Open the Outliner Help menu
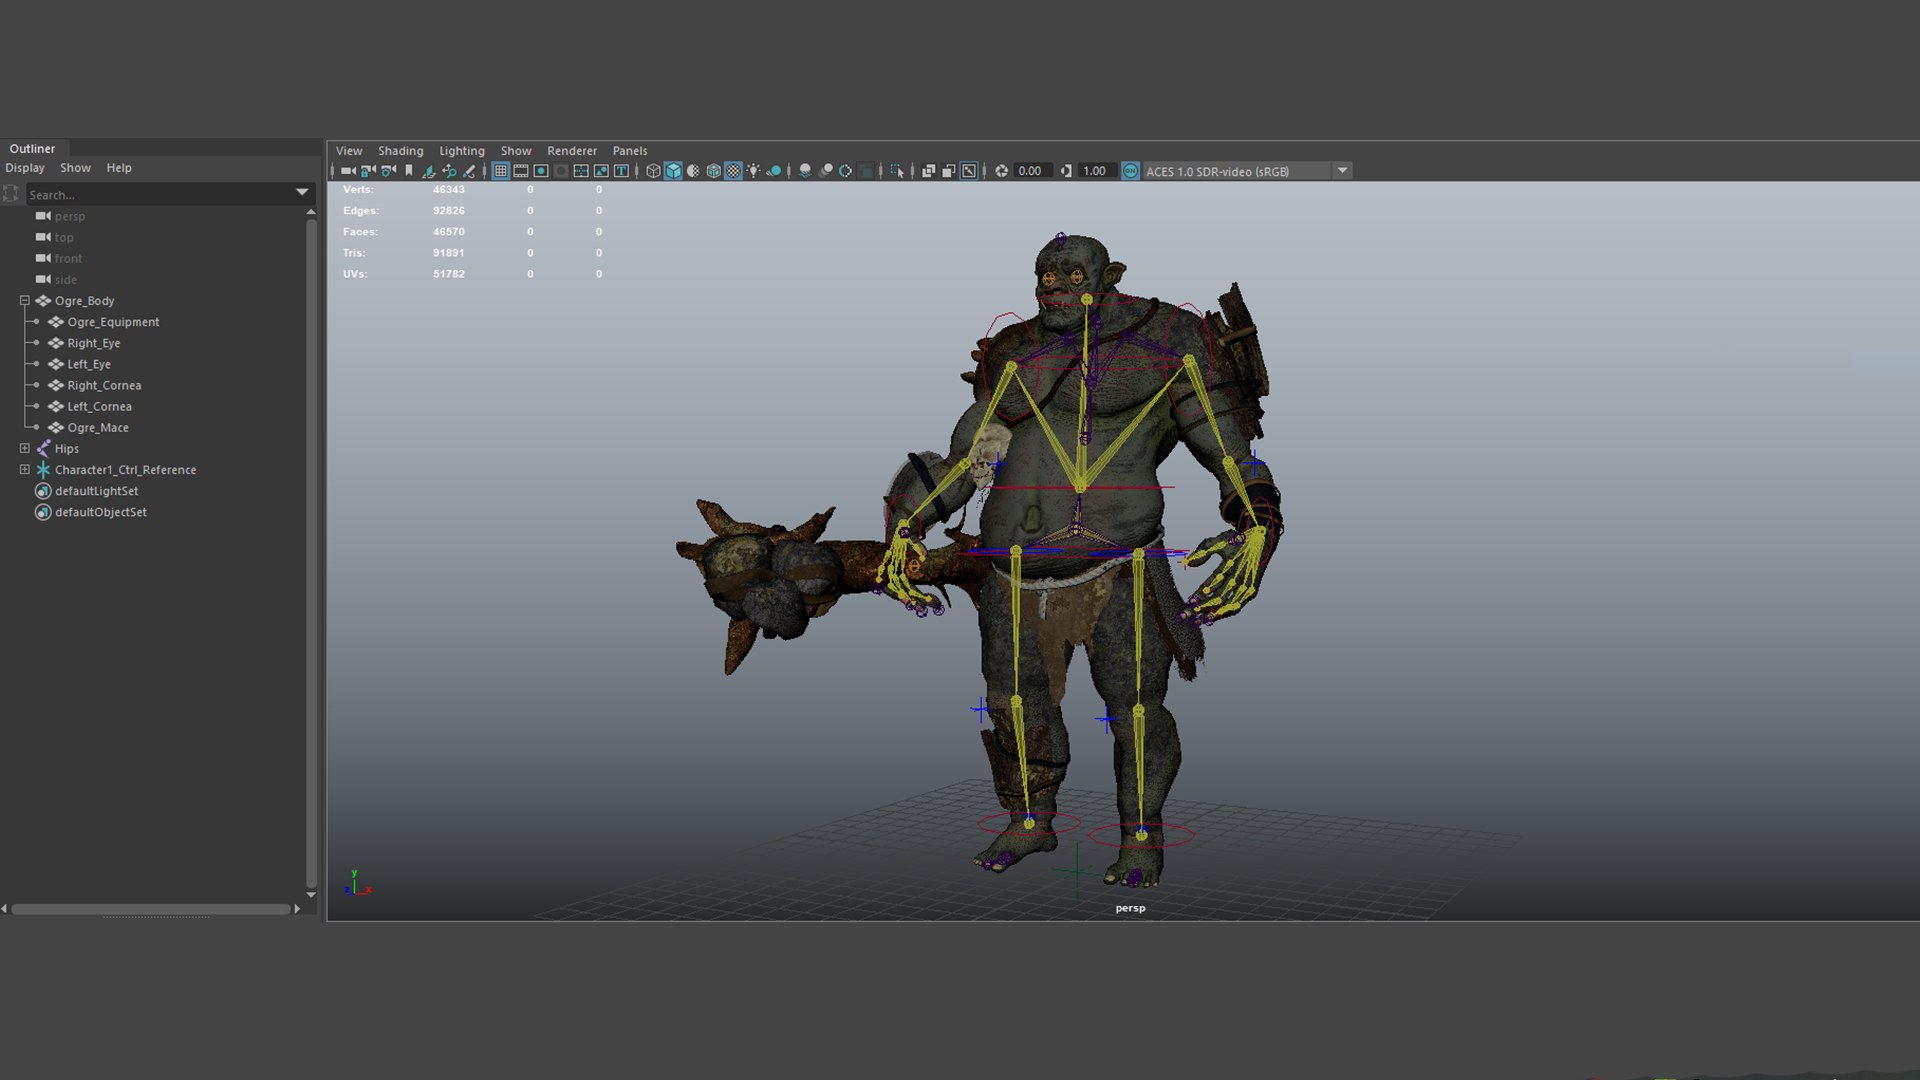The height and width of the screenshot is (1080, 1920). (119, 168)
